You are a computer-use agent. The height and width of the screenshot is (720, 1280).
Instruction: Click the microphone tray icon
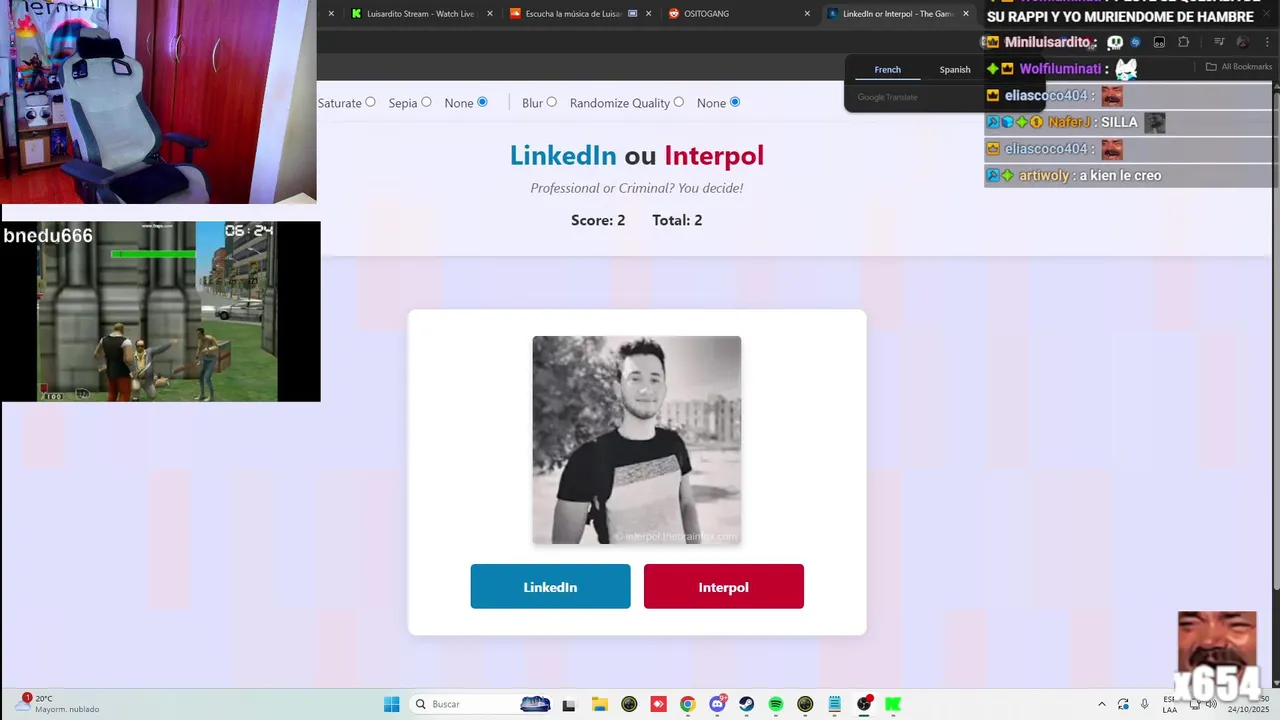[1144, 704]
